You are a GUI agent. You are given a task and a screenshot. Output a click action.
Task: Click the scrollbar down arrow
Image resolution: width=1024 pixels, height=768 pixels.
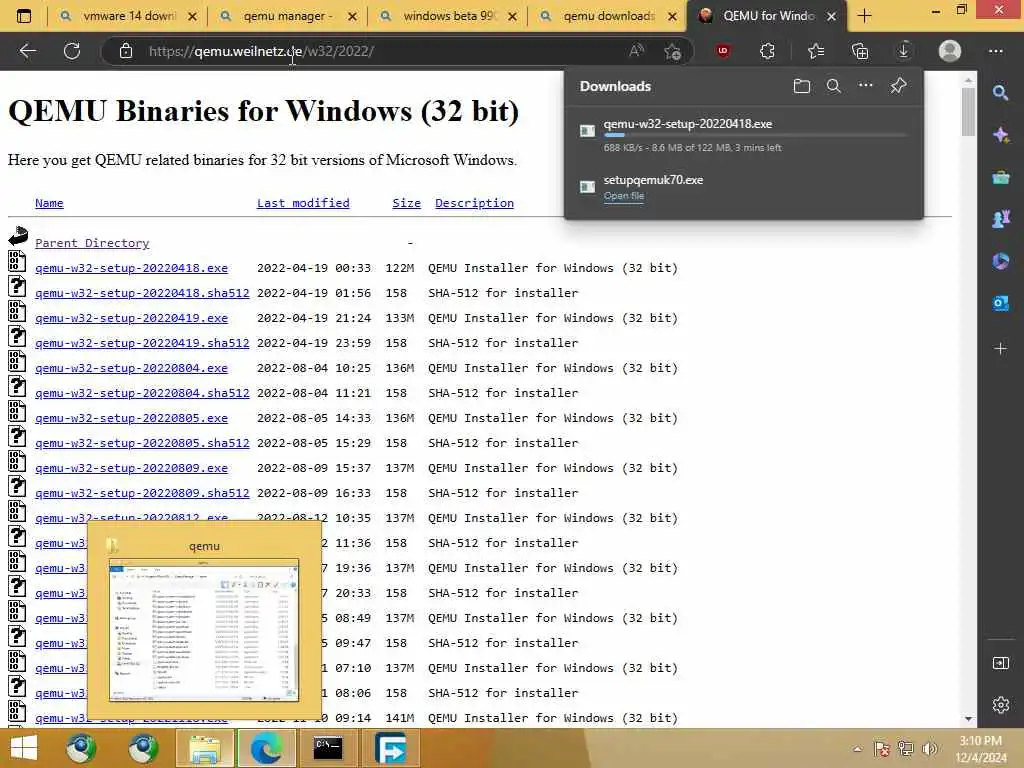[968, 719]
